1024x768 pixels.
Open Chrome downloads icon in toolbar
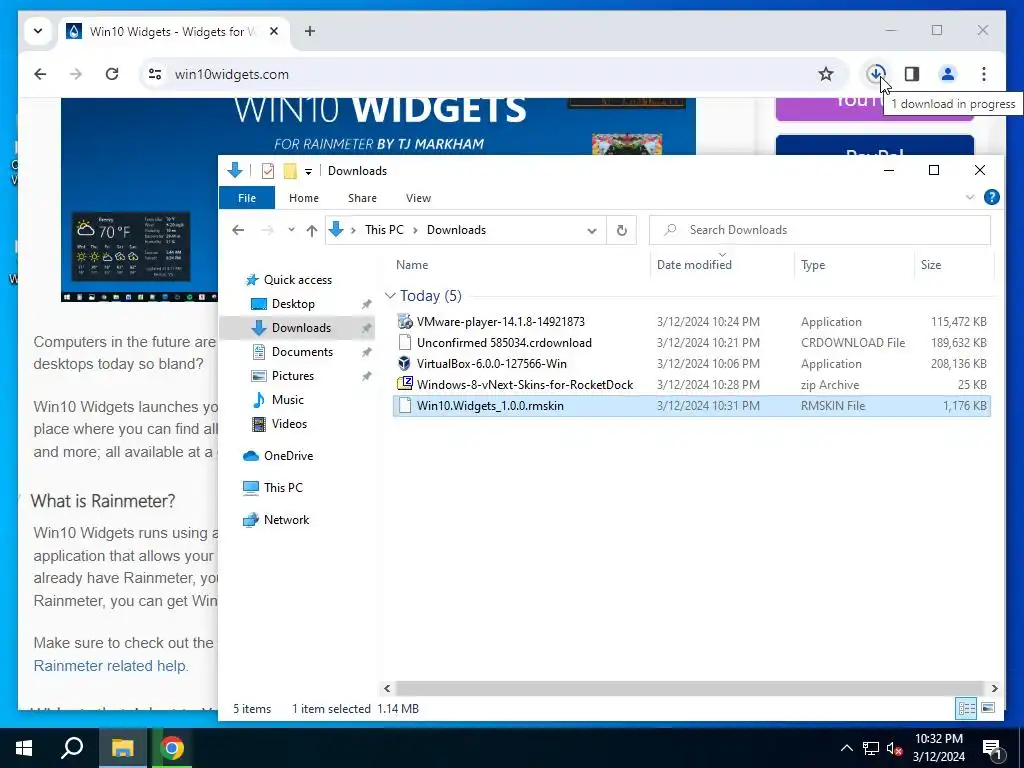(x=876, y=74)
